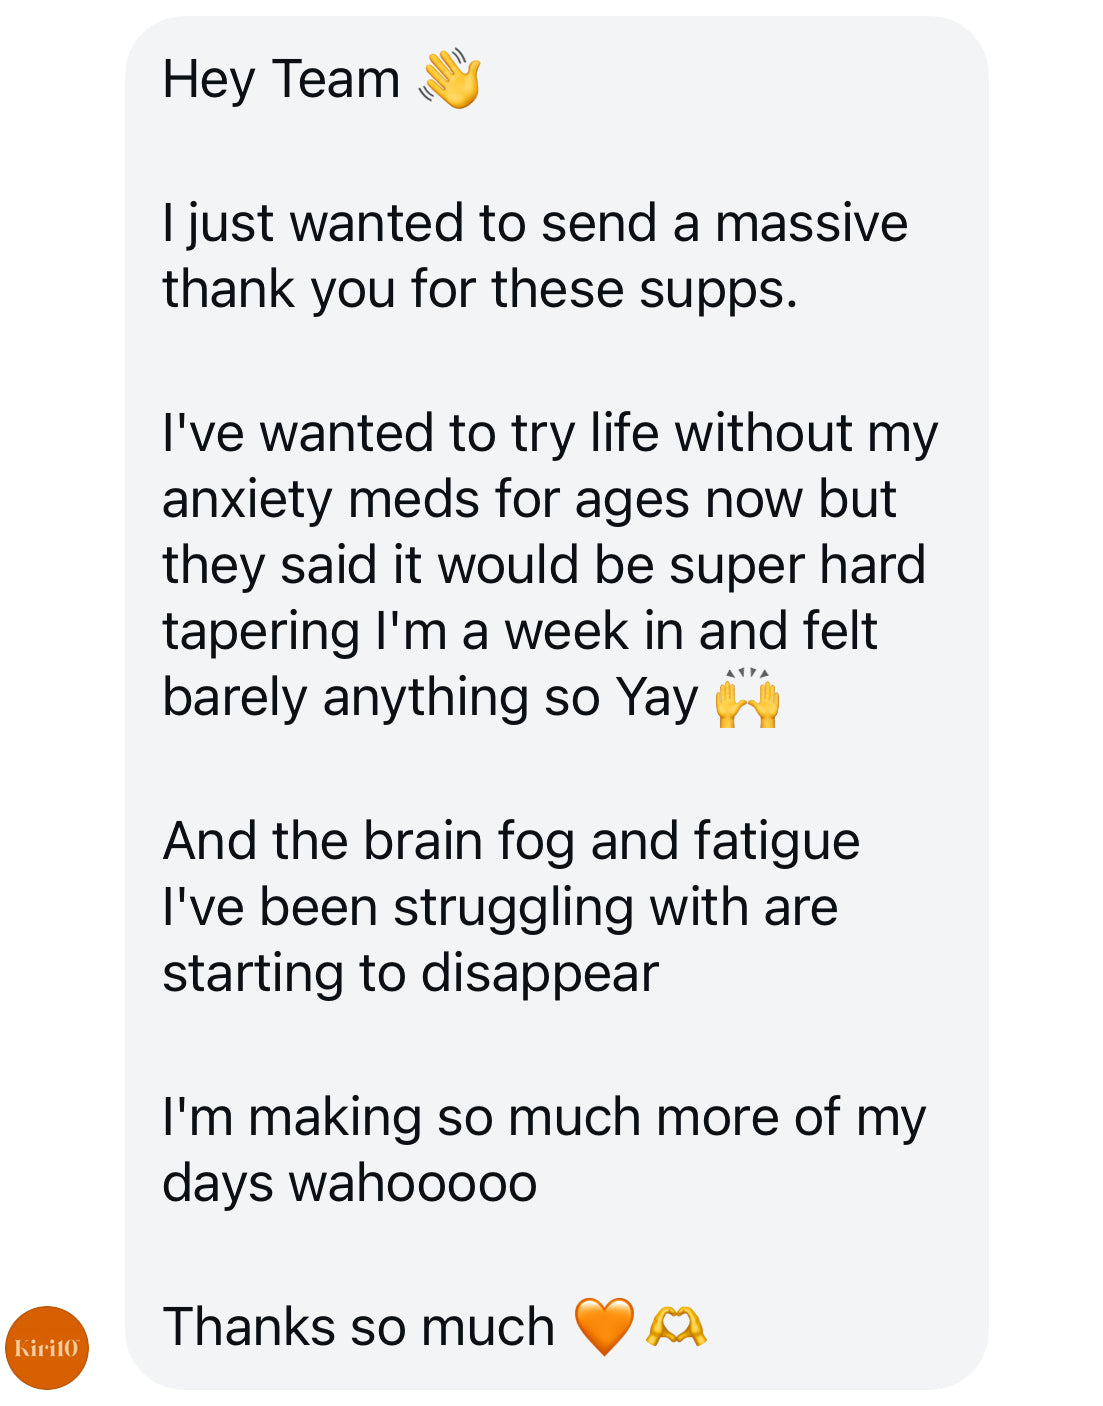Image resolution: width=1103 pixels, height=1406 pixels.
Task: Click 'anxiety meds' text line
Action: tap(529, 500)
